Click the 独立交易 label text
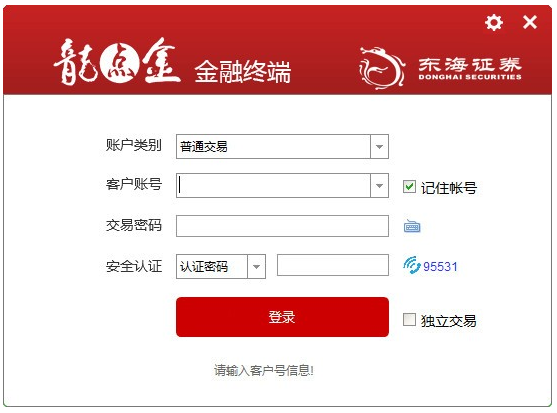This screenshot has width=557, height=413. point(449,321)
